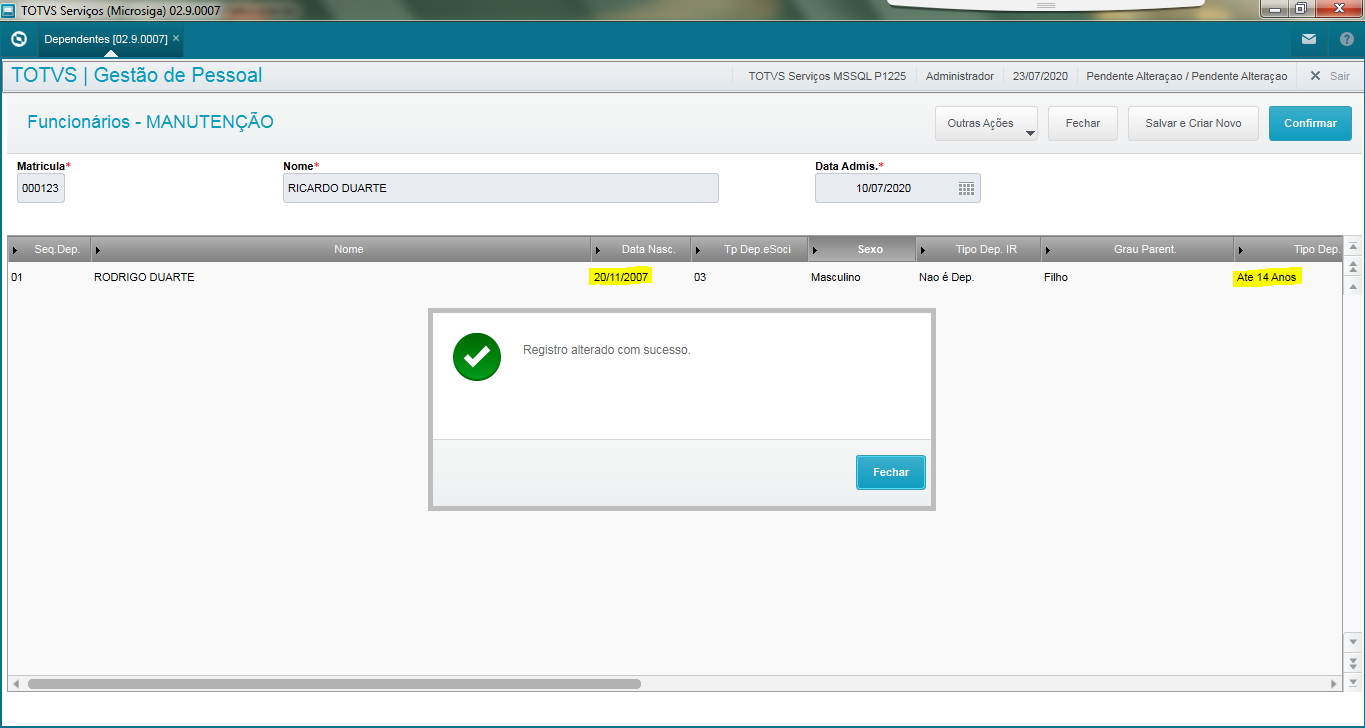This screenshot has height=728, width=1365.
Task: Click the Fechar button in the toolbar
Action: pos(1083,123)
